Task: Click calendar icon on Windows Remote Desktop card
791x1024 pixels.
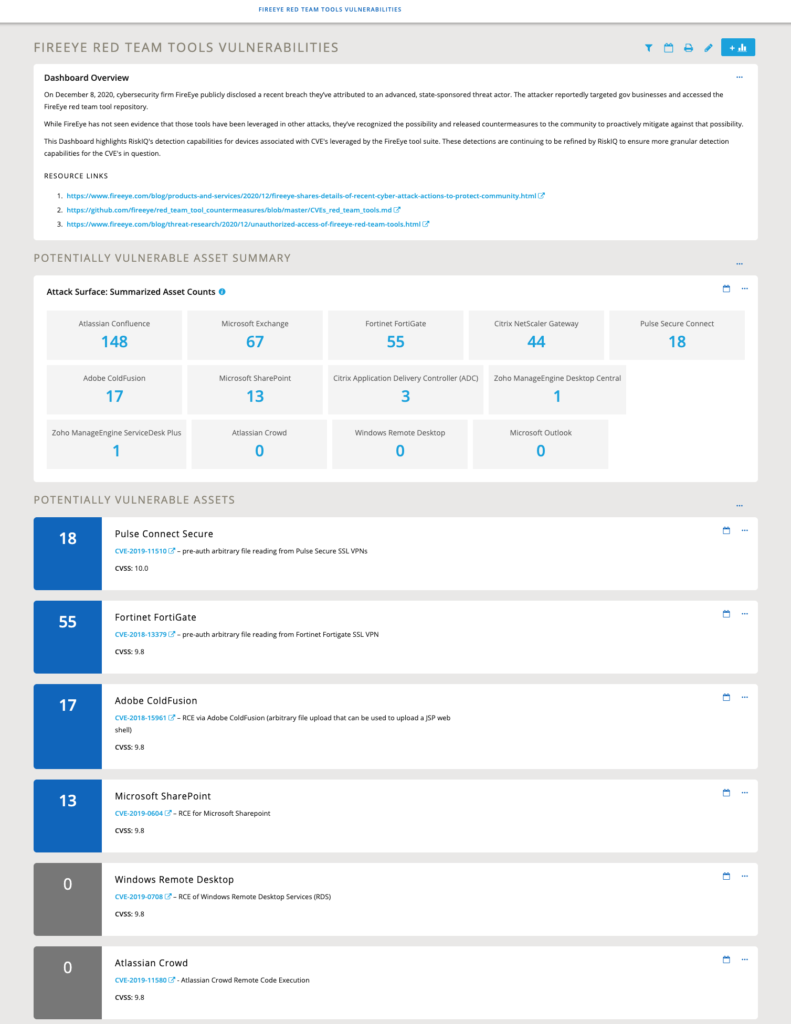Action: (726, 876)
